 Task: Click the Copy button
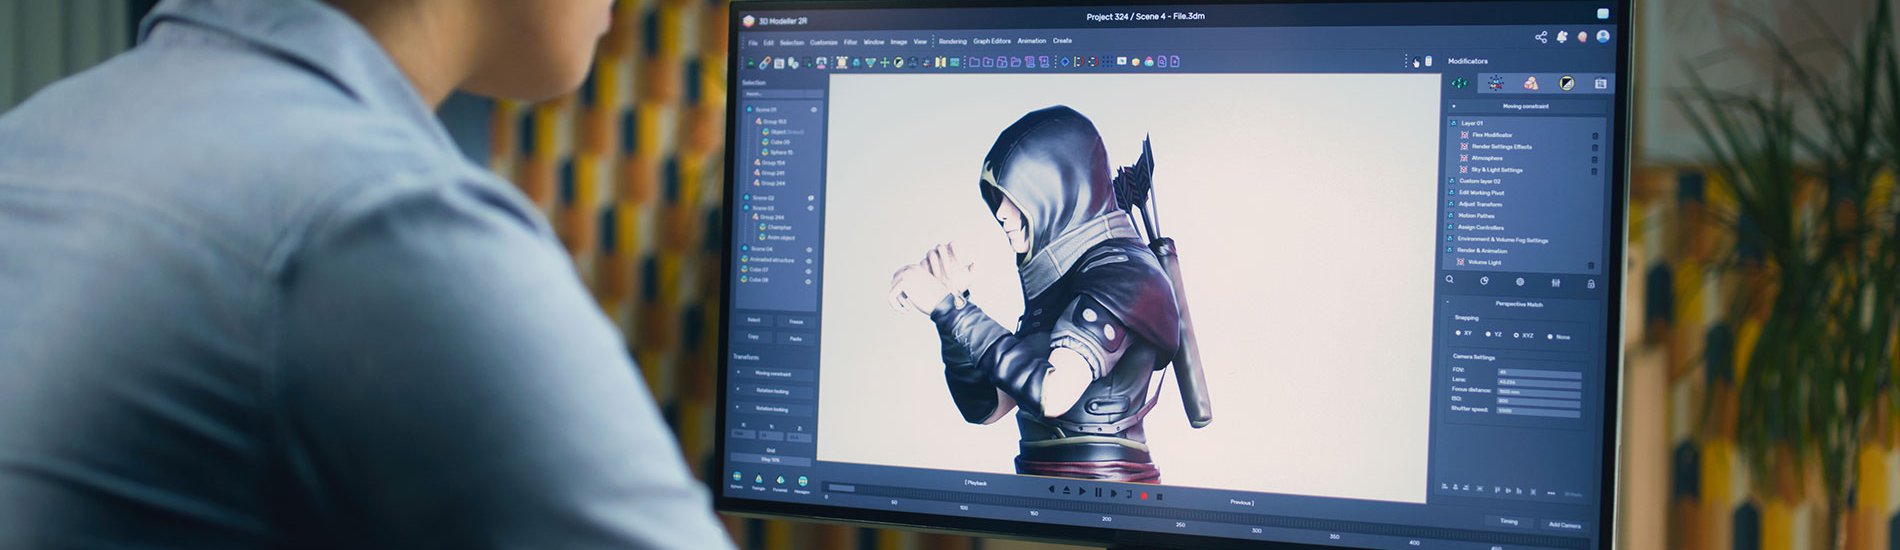(753, 337)
